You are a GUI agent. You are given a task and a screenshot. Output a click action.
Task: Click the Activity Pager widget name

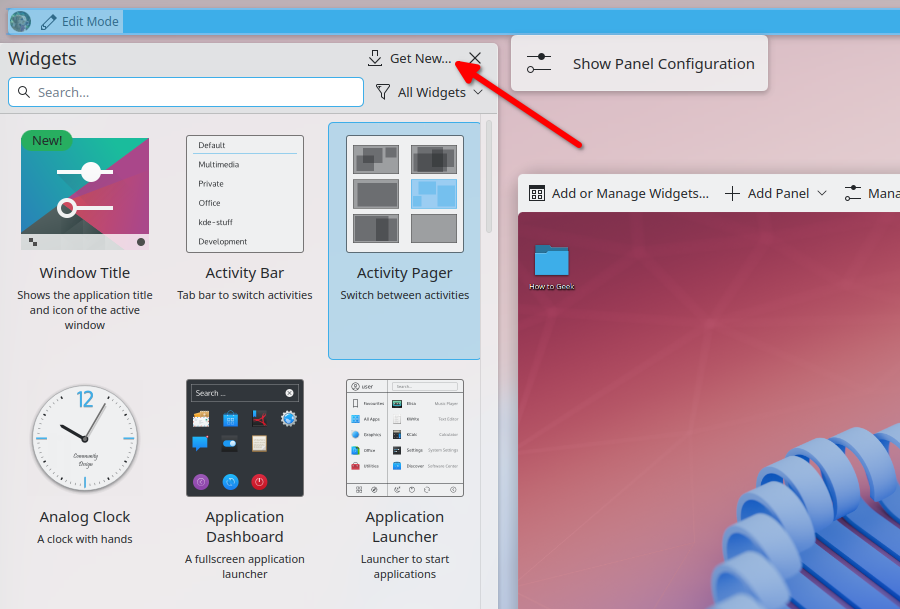405,273
